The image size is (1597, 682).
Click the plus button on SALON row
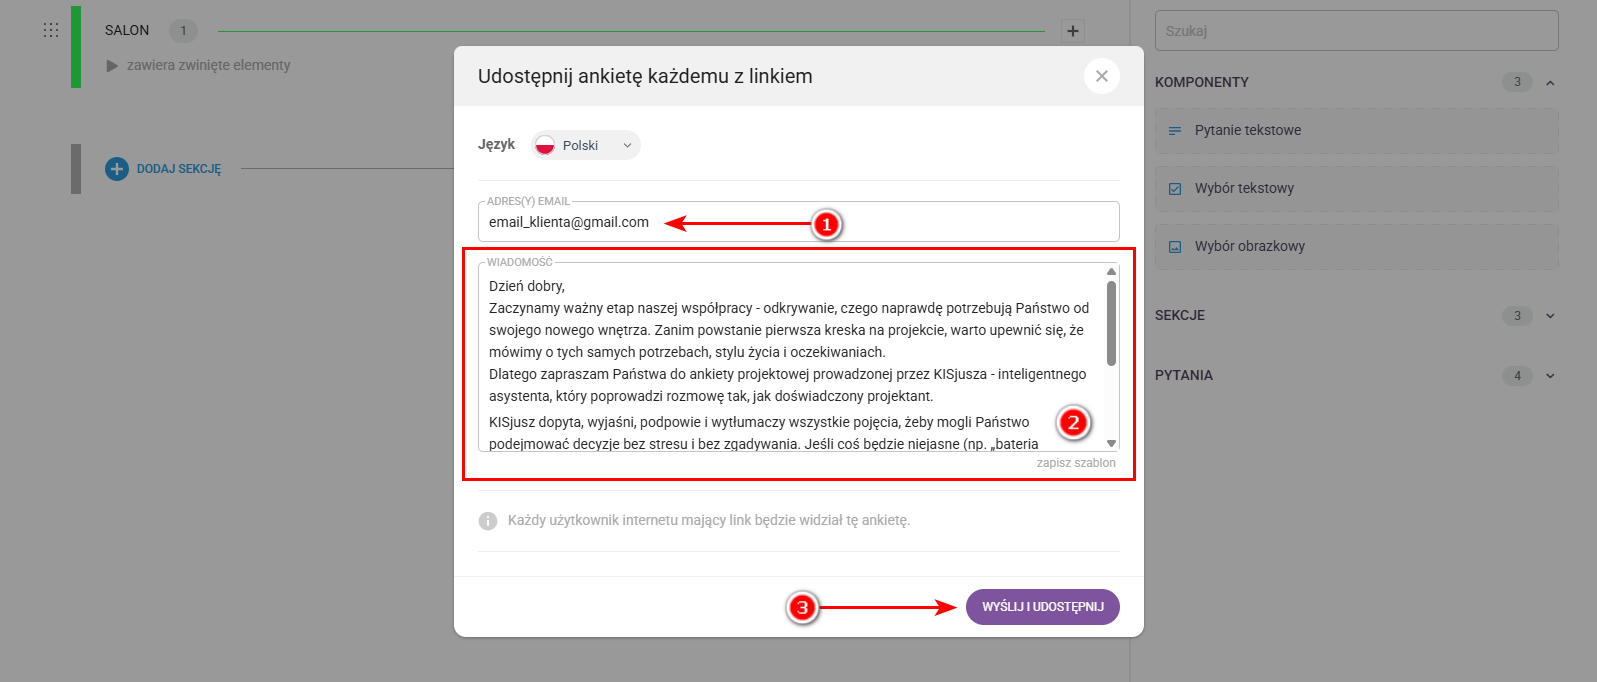click(x=1072, y=31)
